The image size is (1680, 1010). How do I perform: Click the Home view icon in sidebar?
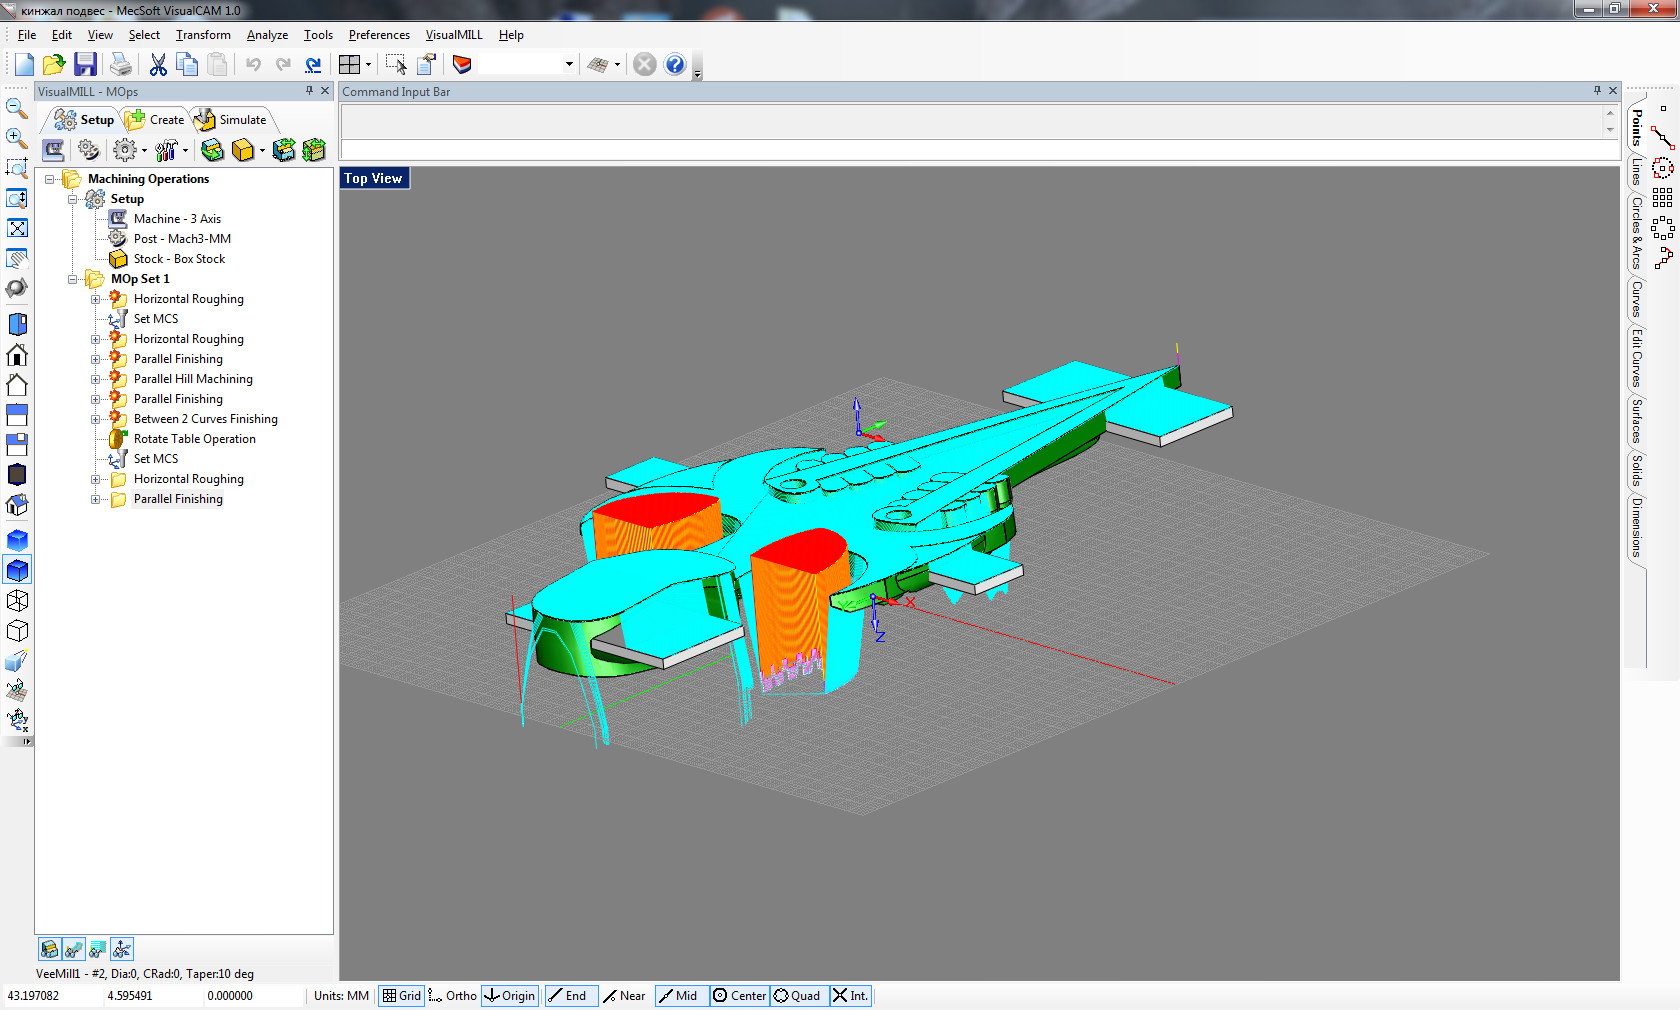point(17,355)
